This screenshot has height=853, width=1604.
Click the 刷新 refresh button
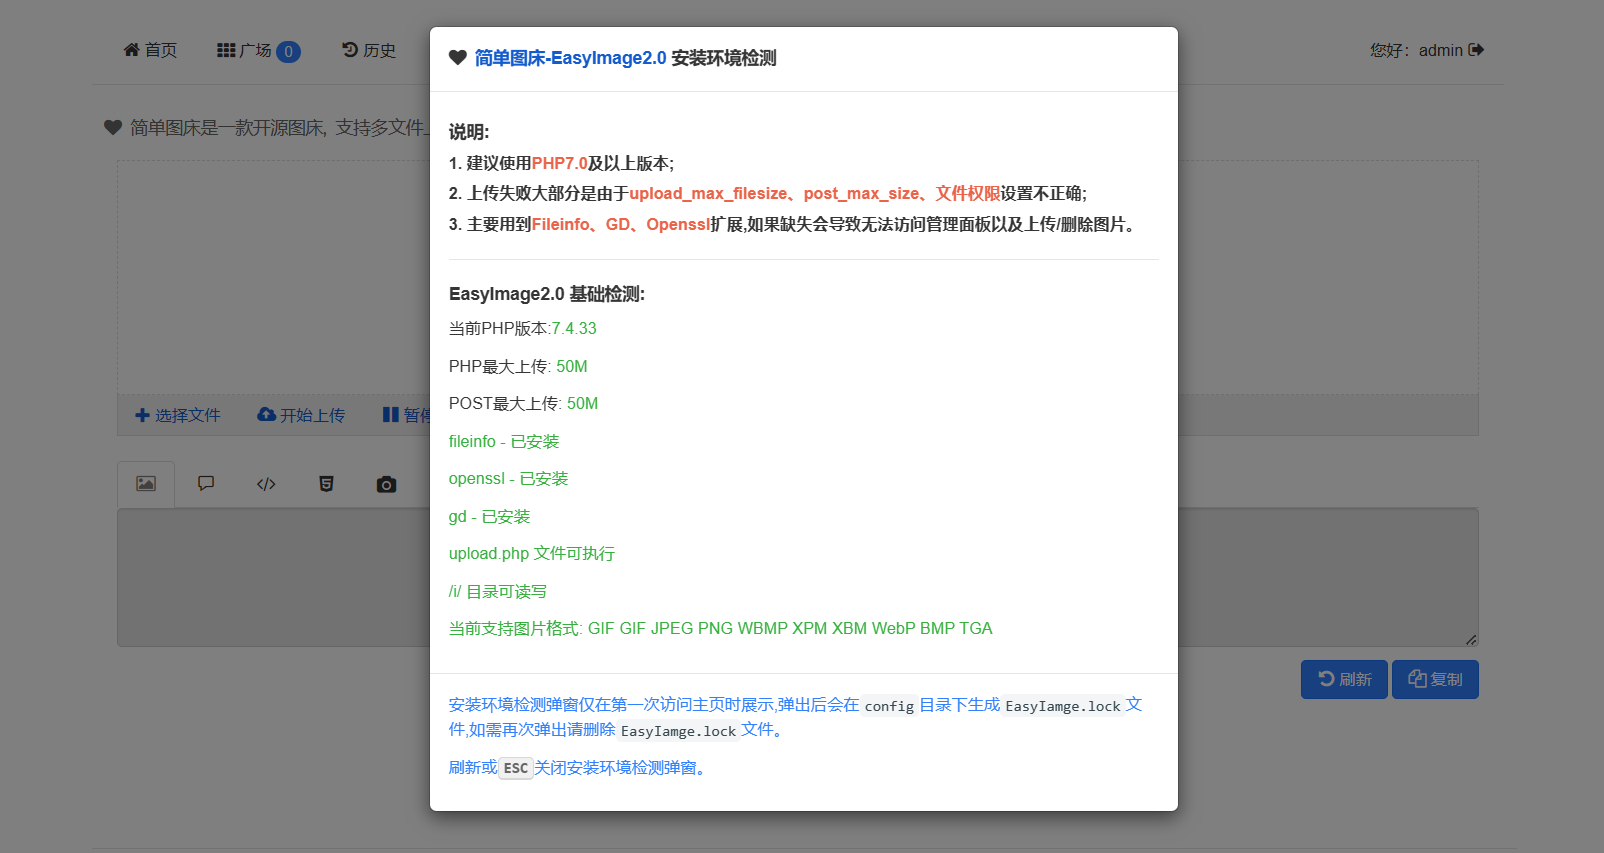pyautogui.click(x=1344, y=679)
